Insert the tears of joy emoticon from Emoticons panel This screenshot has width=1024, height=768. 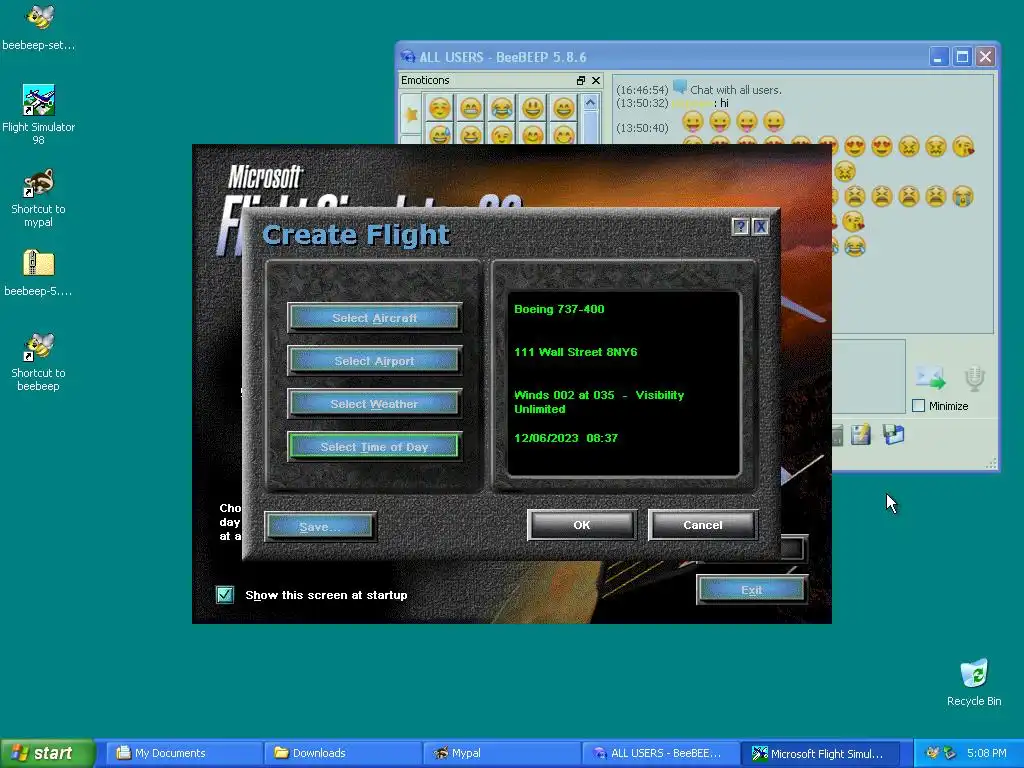coord(502,108)
